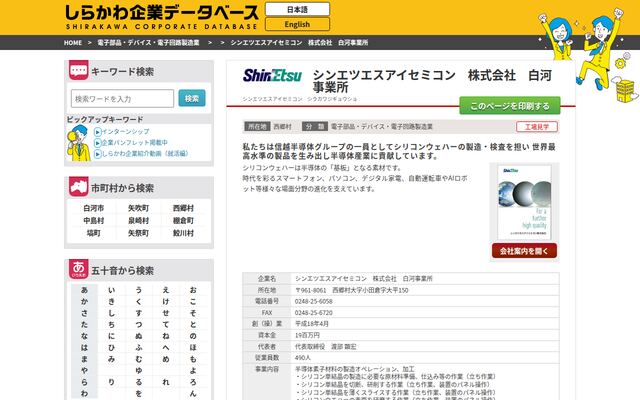Select kana い in the syllabary index

coord(111,290)
